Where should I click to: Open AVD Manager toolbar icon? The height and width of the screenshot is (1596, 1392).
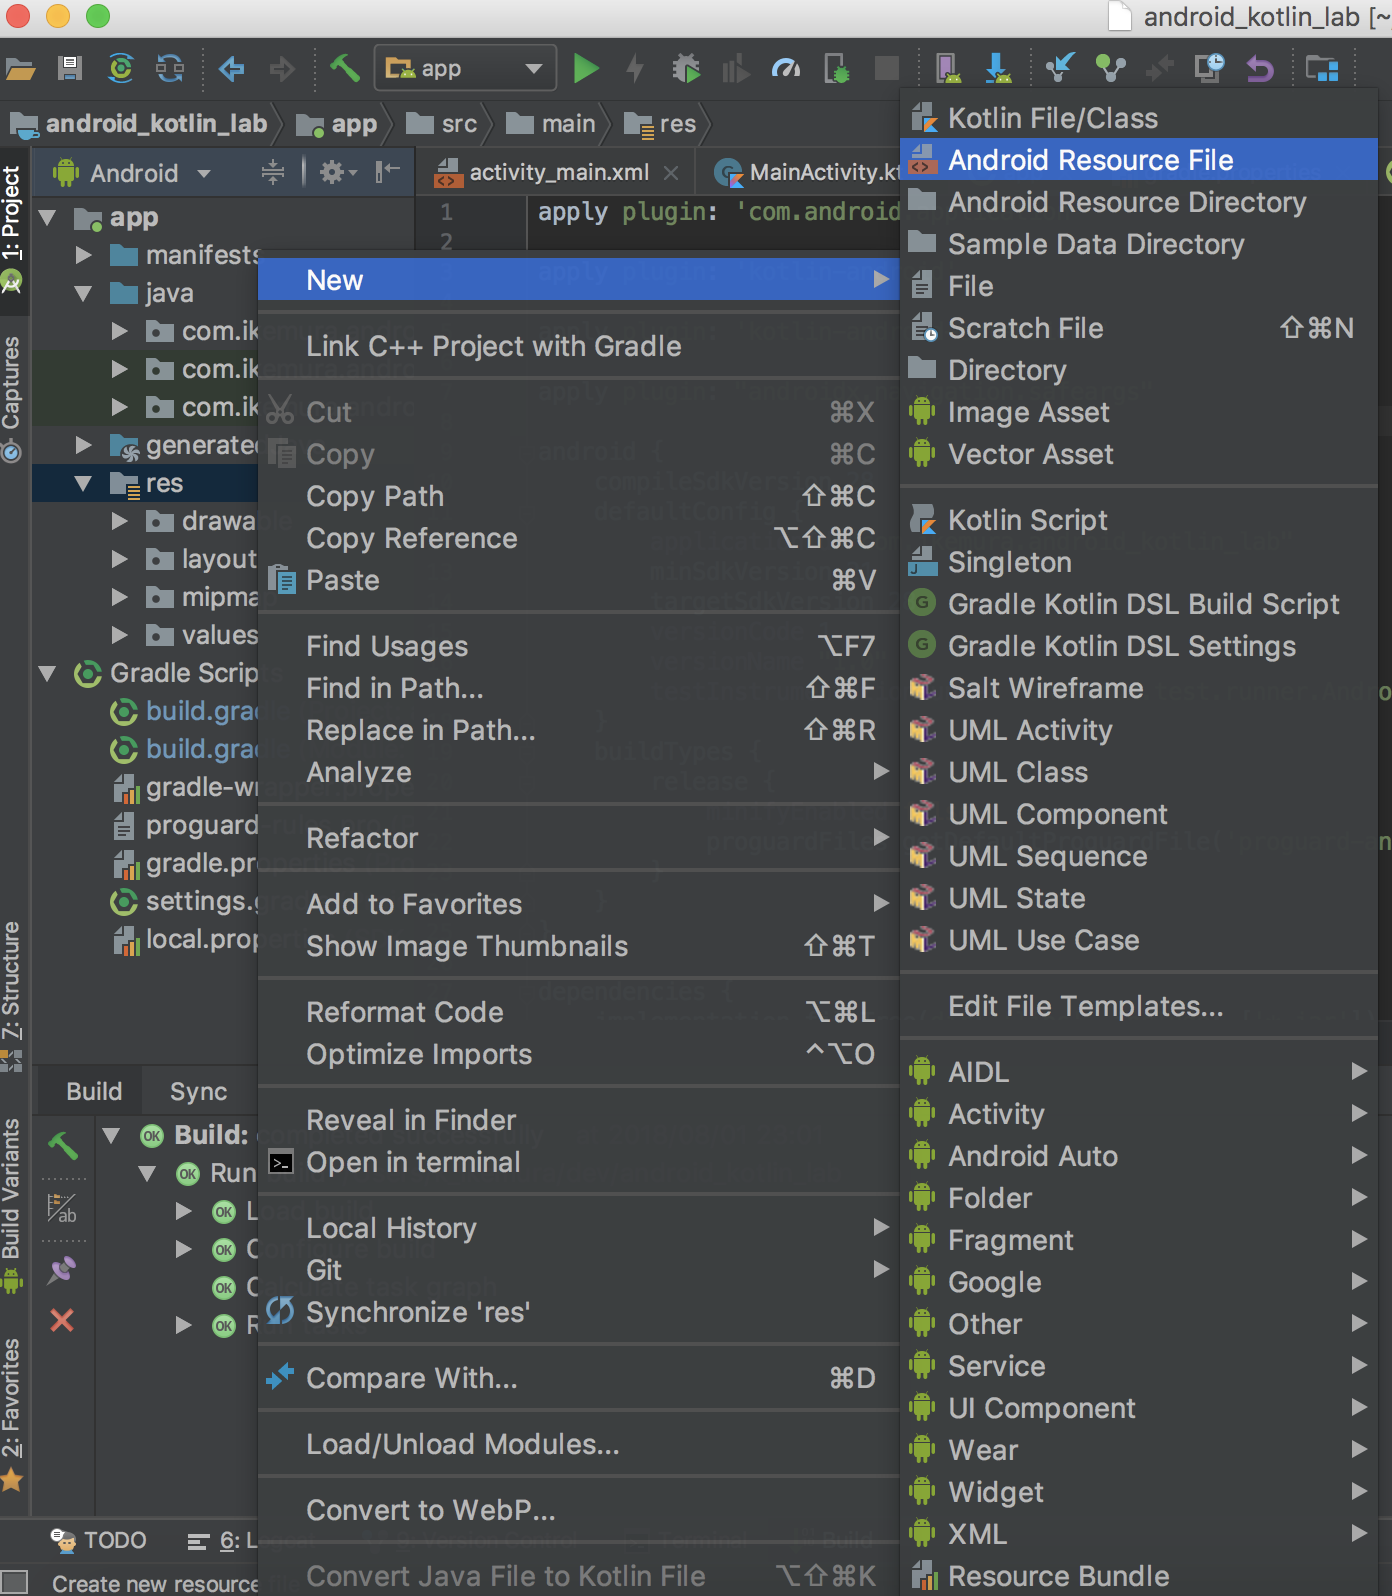(x=948, y=68)
